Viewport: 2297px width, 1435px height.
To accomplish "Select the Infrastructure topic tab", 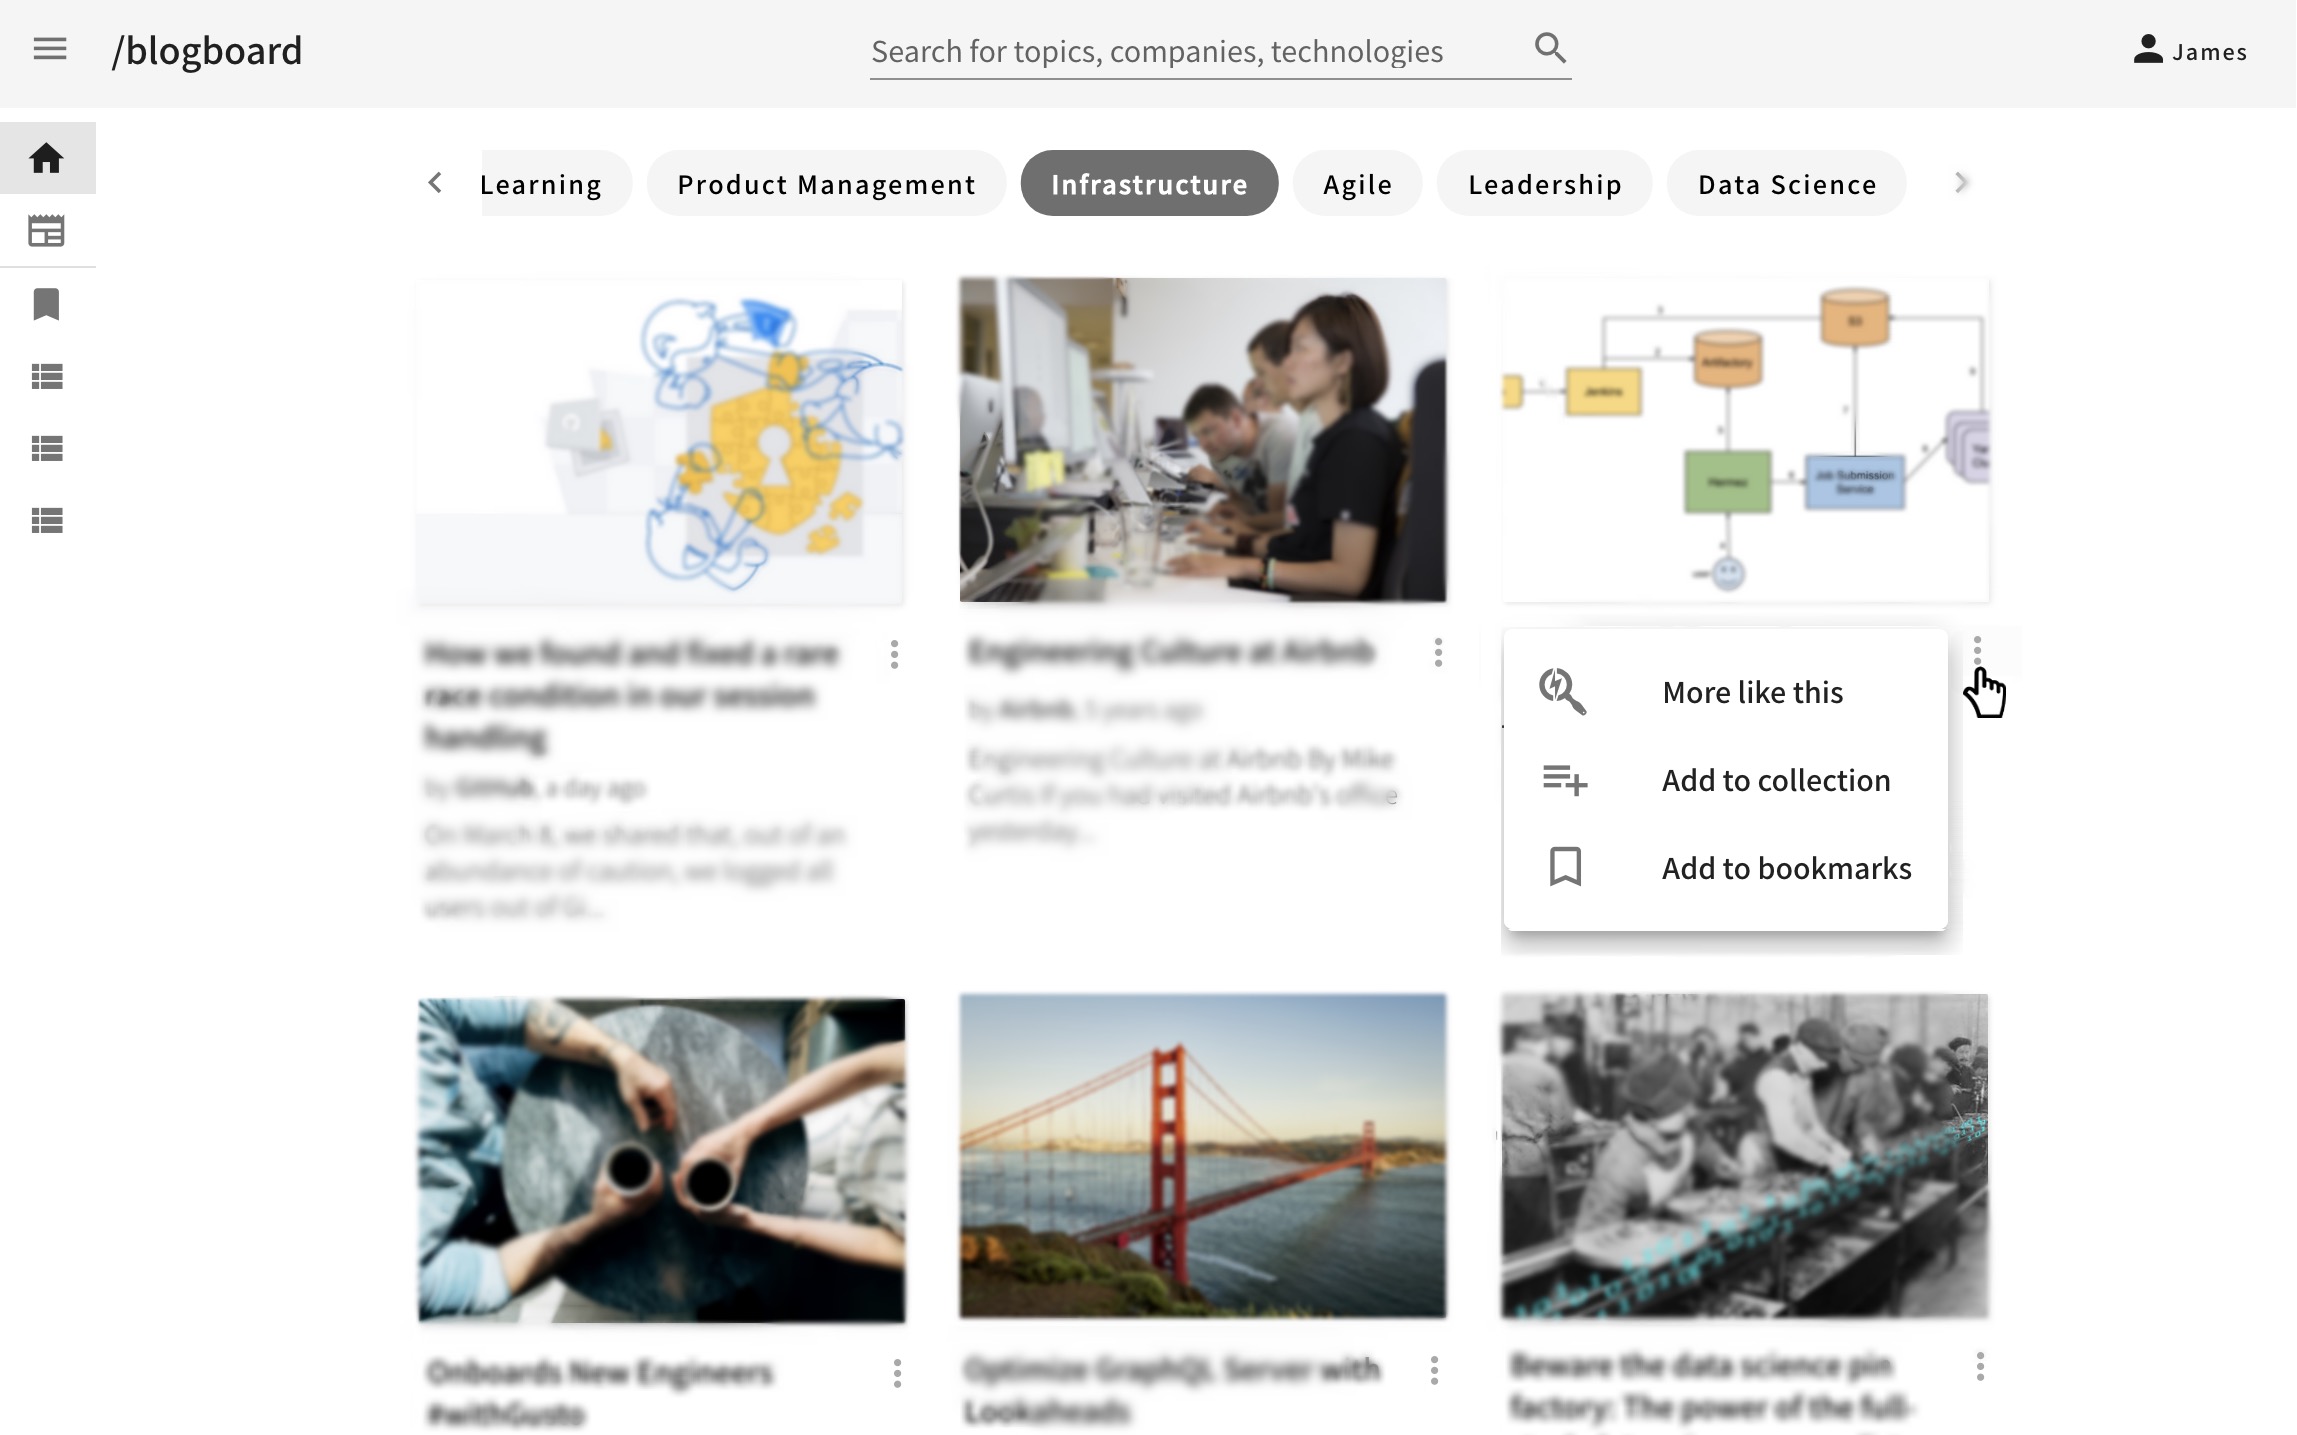I will (x=1148, y=183).
